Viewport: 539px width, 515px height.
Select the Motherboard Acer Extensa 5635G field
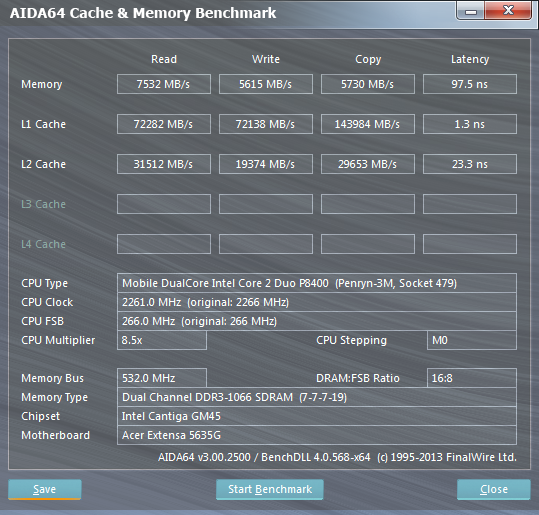coord(317,435)
